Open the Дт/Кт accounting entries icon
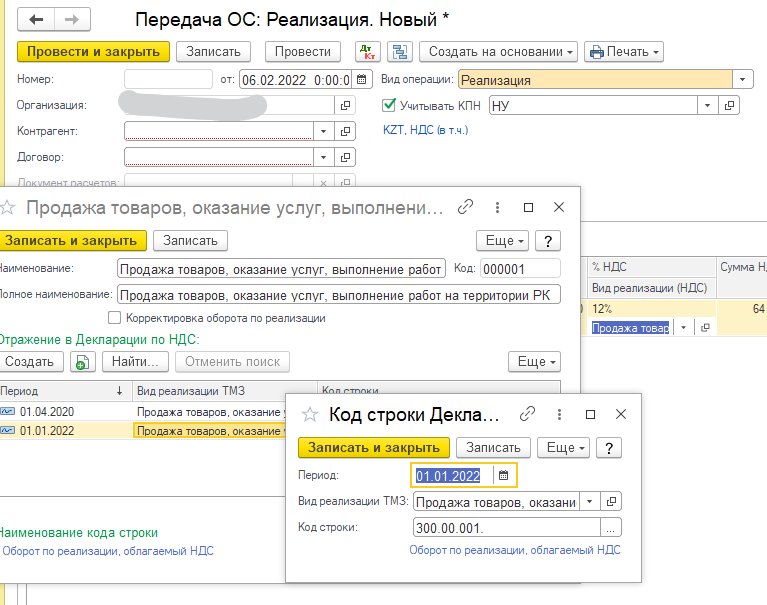767x605 pixels. point(367,52)
